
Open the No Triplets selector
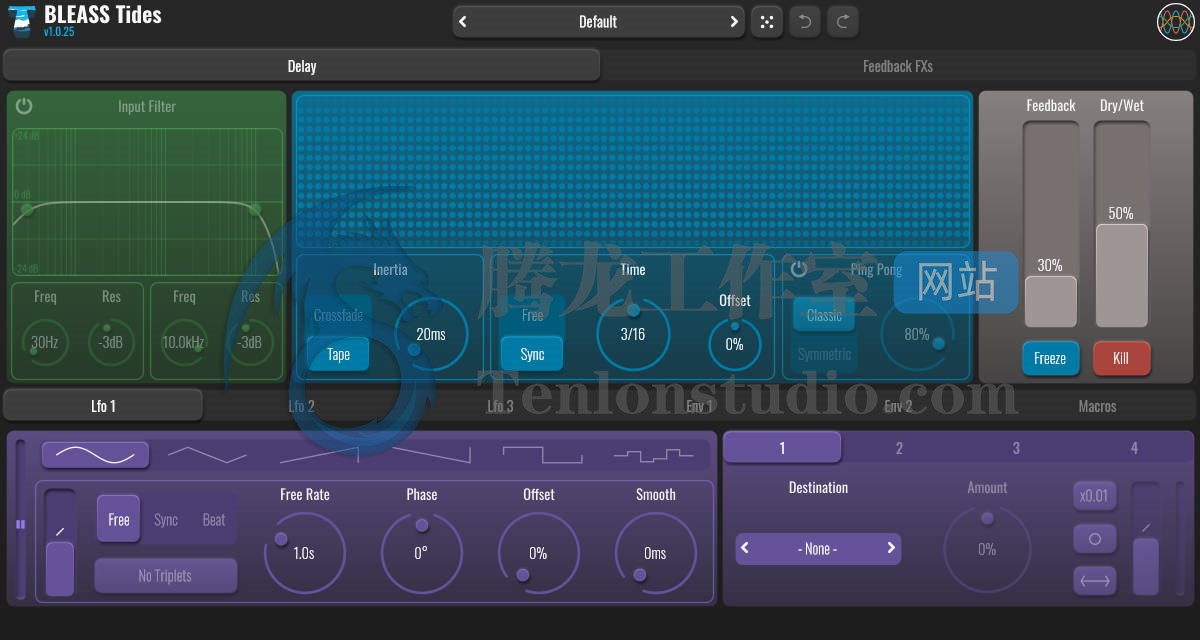click(x=166, y=575)
